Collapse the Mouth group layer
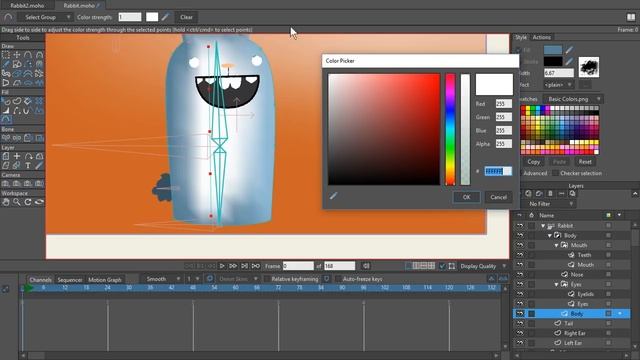The image size is (640, 360). pyautogui.click(x=556, y=245)
